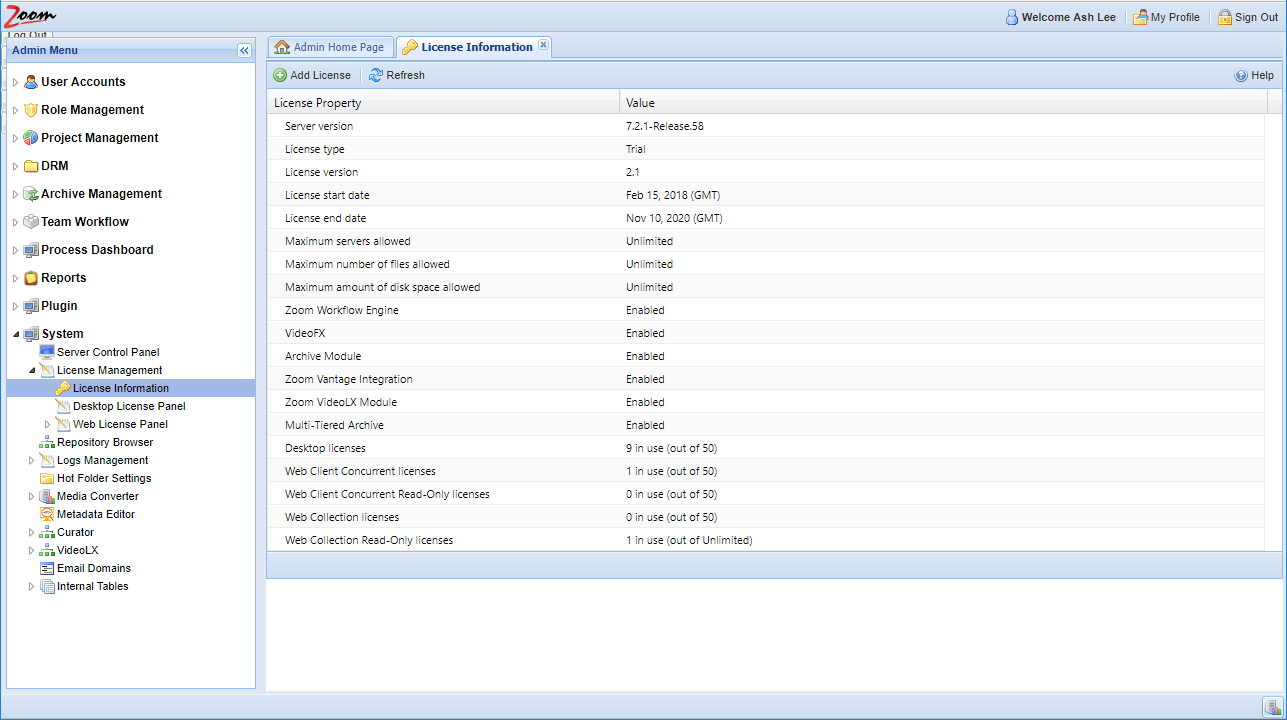Expand the Project Management node

click(x=15, y=138)
